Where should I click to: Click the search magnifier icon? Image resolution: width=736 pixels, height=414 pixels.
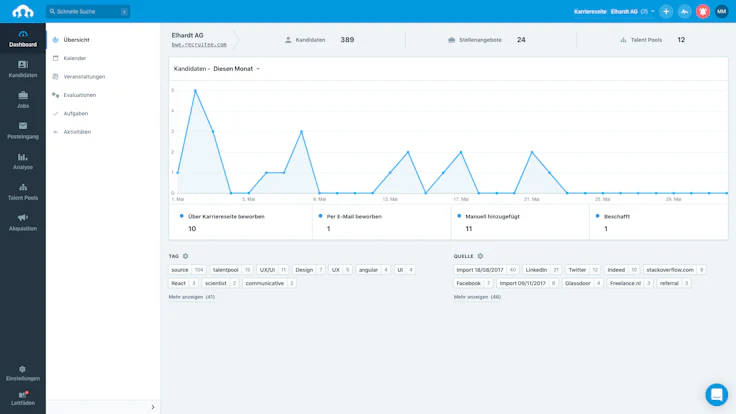52,11
